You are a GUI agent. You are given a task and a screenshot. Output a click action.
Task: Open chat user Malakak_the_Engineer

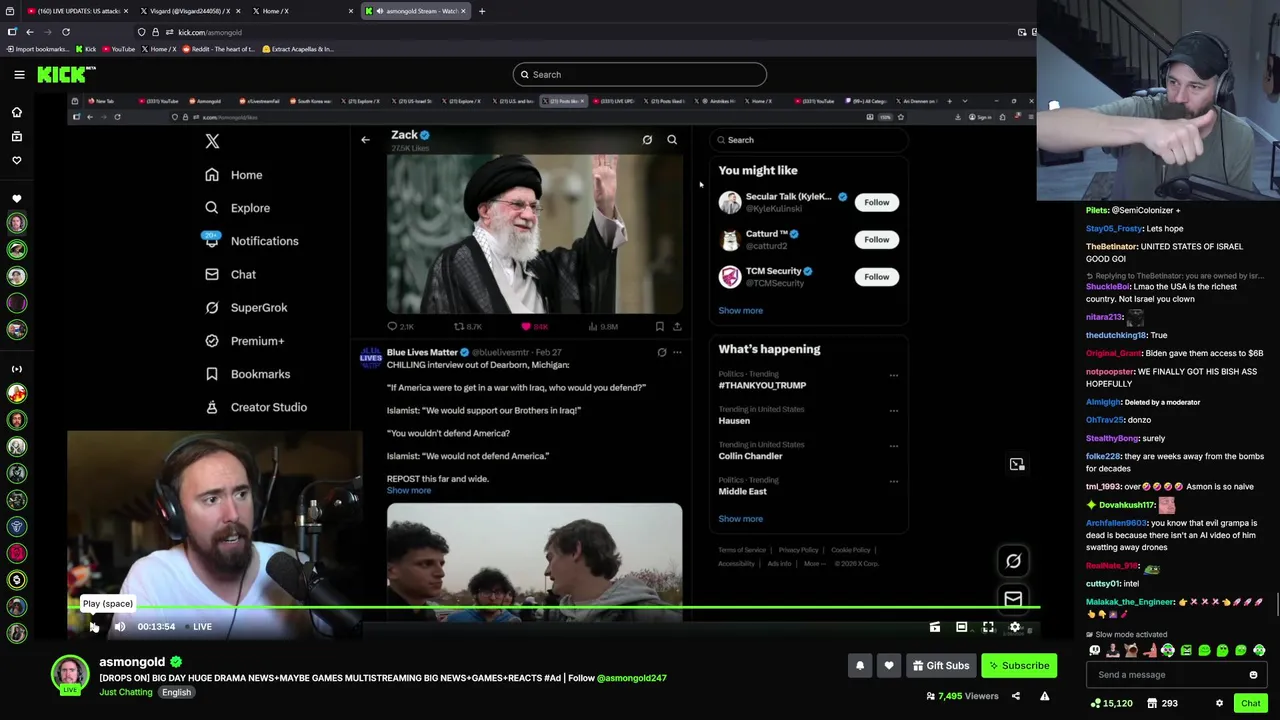click(x=1130, y=602)
